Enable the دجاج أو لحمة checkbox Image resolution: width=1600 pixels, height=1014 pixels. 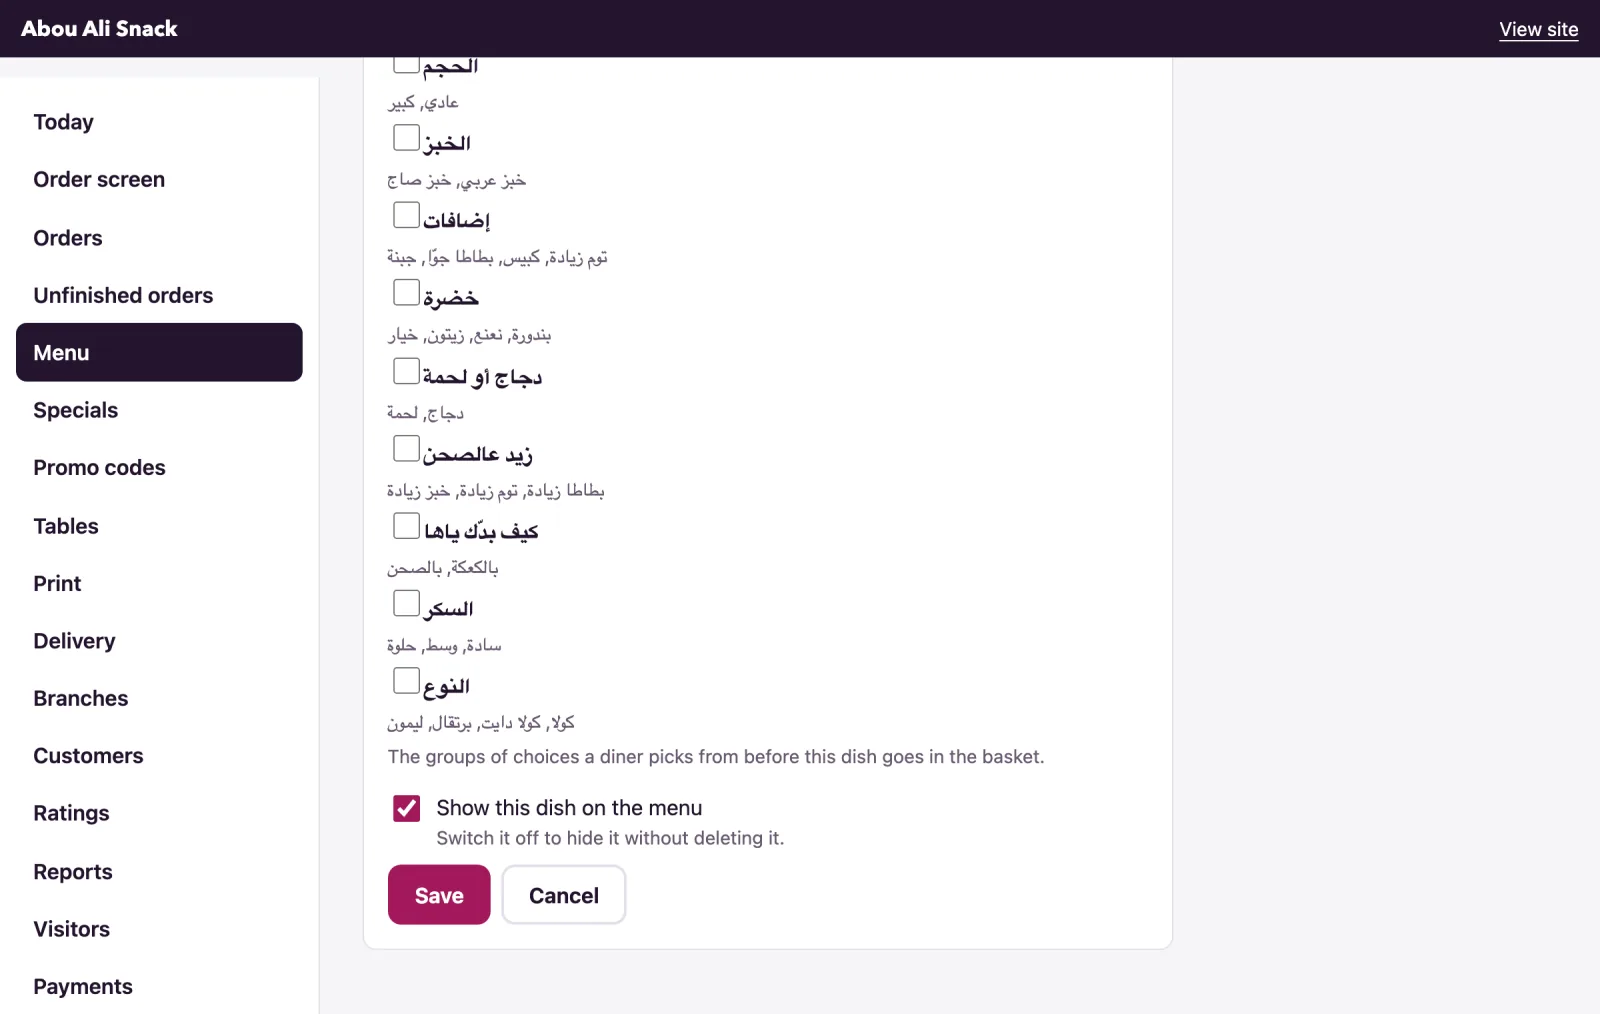[406, 371]
